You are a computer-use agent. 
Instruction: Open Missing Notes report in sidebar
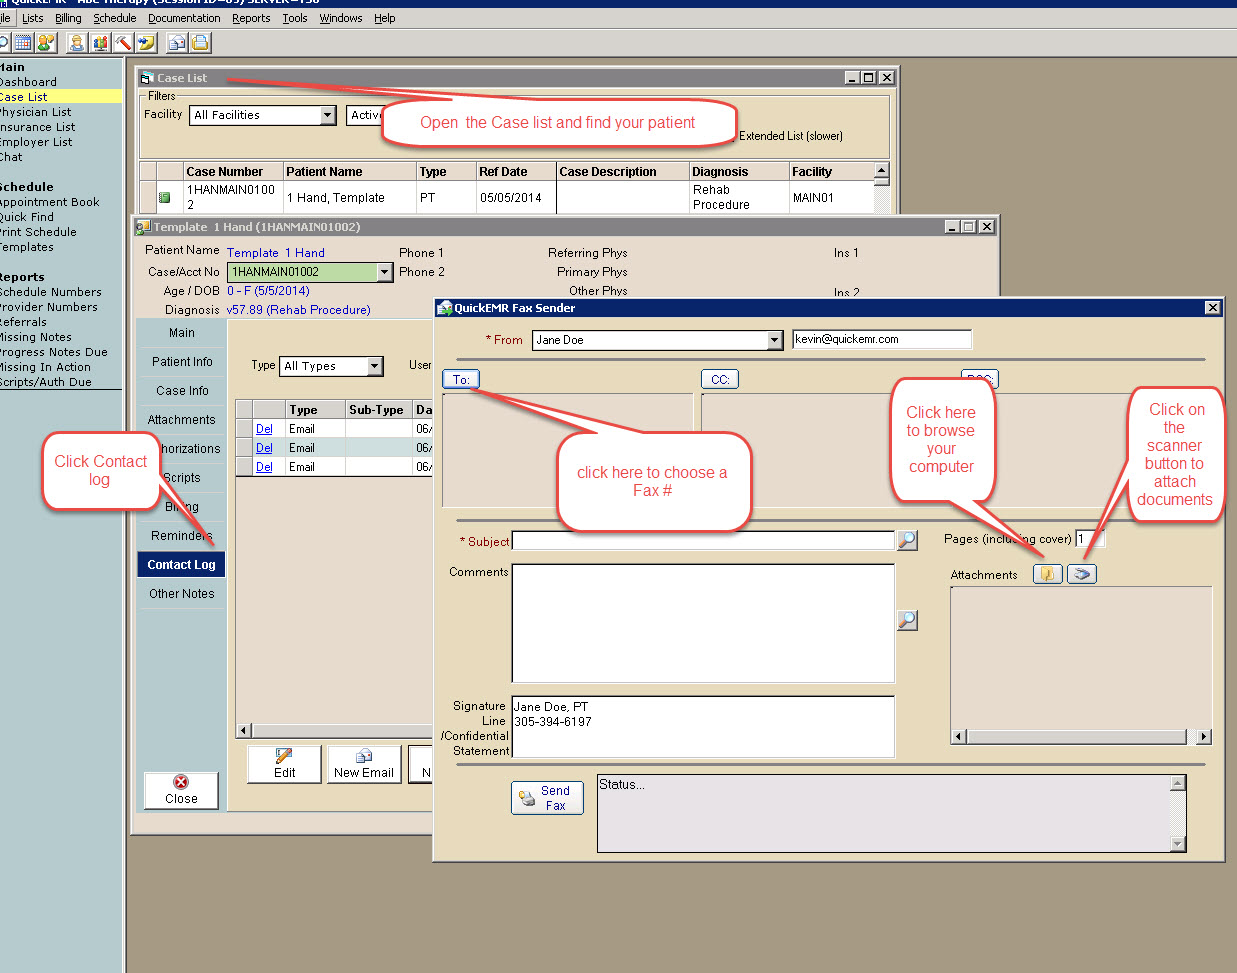(35, 337)
